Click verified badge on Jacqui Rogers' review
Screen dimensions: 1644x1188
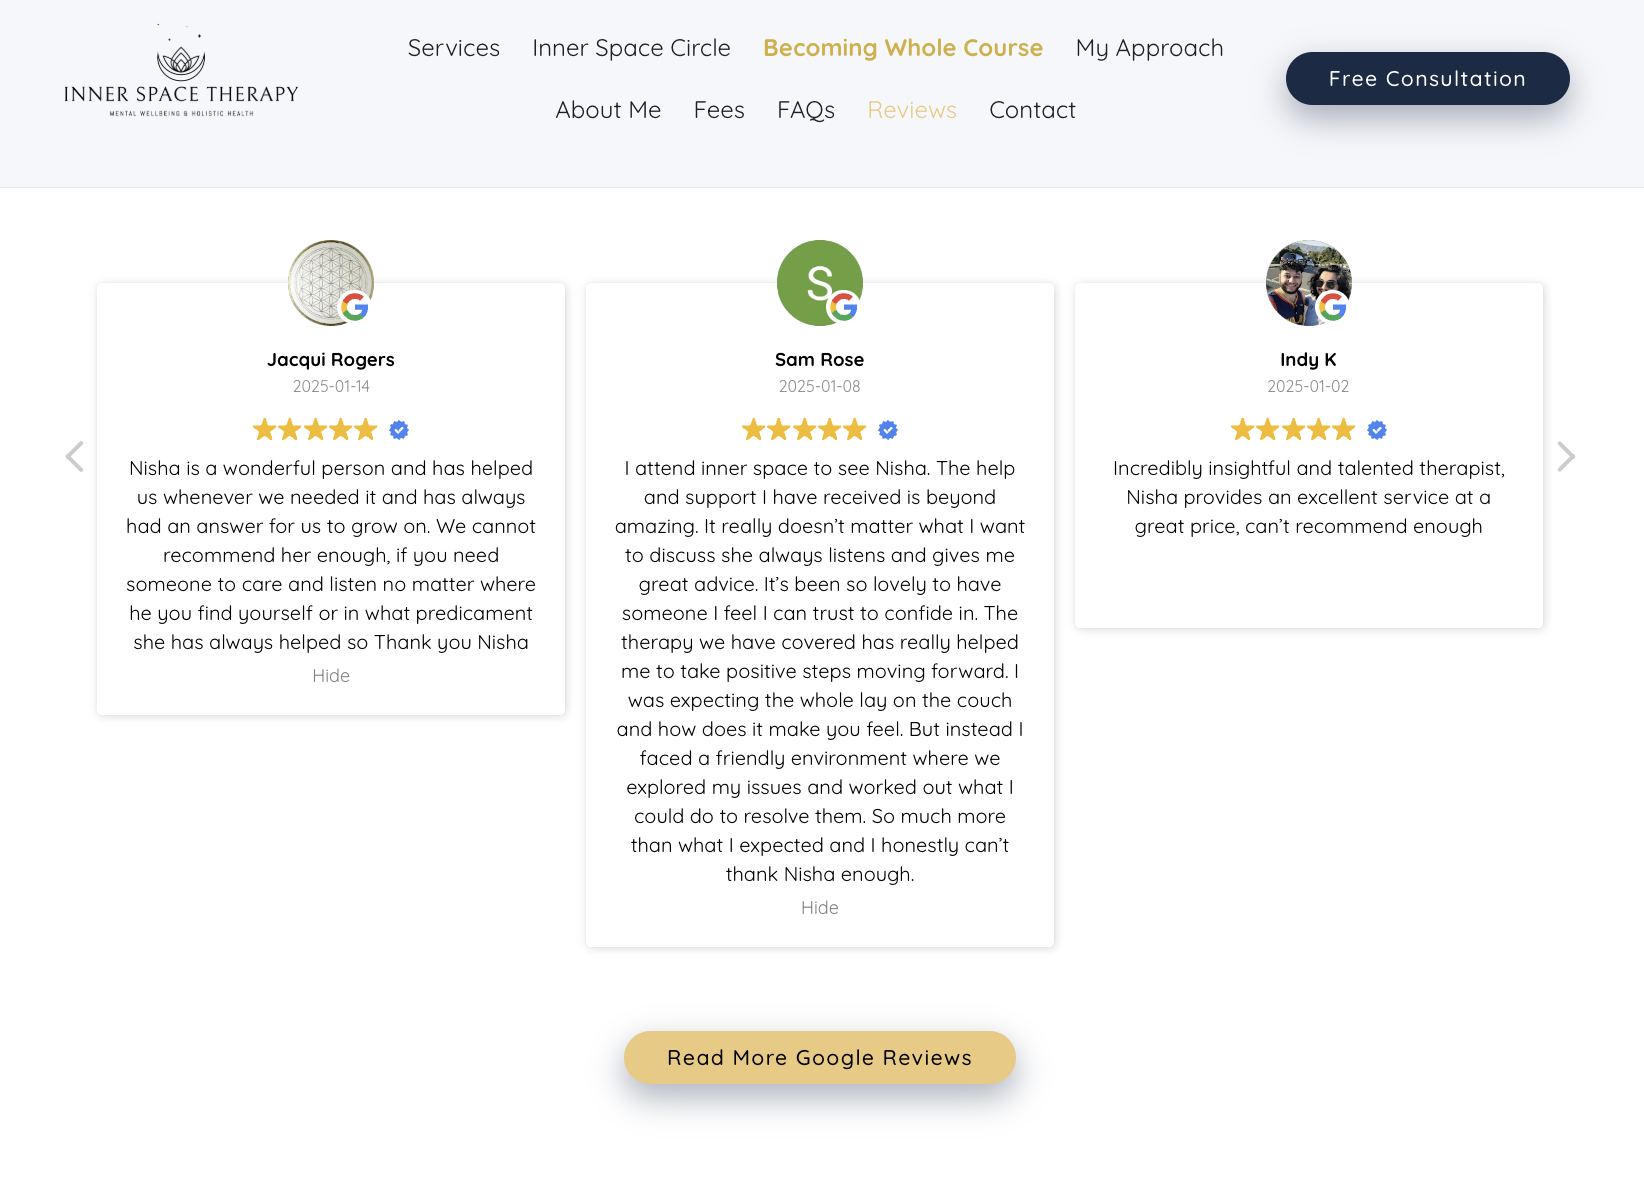[x=399, y=430]
